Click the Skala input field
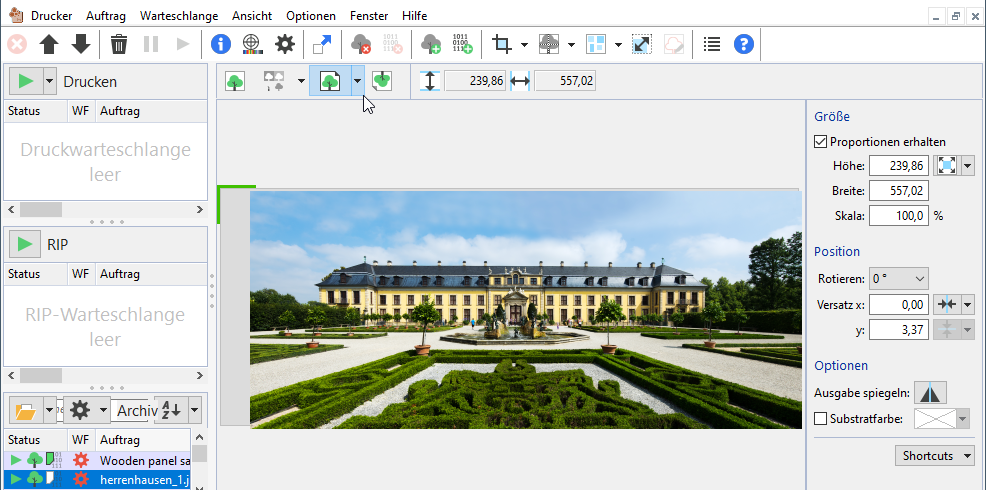The image size is (986, 490). [898, 215]
